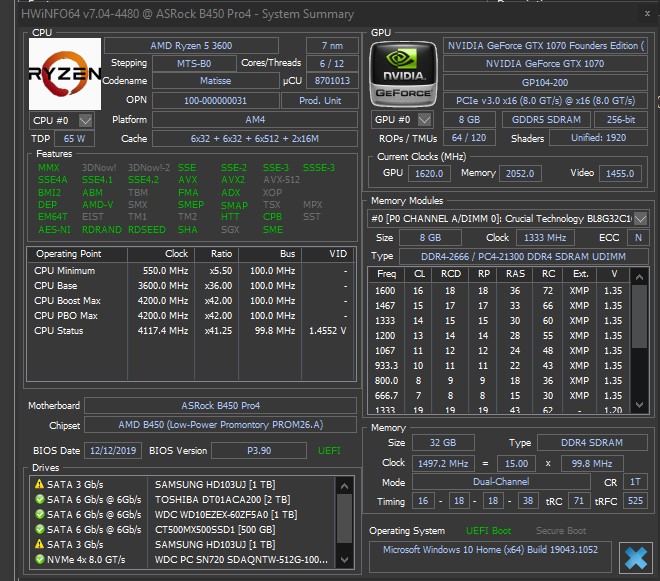
Task: Click the GP104-200 GPU chip field
Action: (x=546, y=83)
